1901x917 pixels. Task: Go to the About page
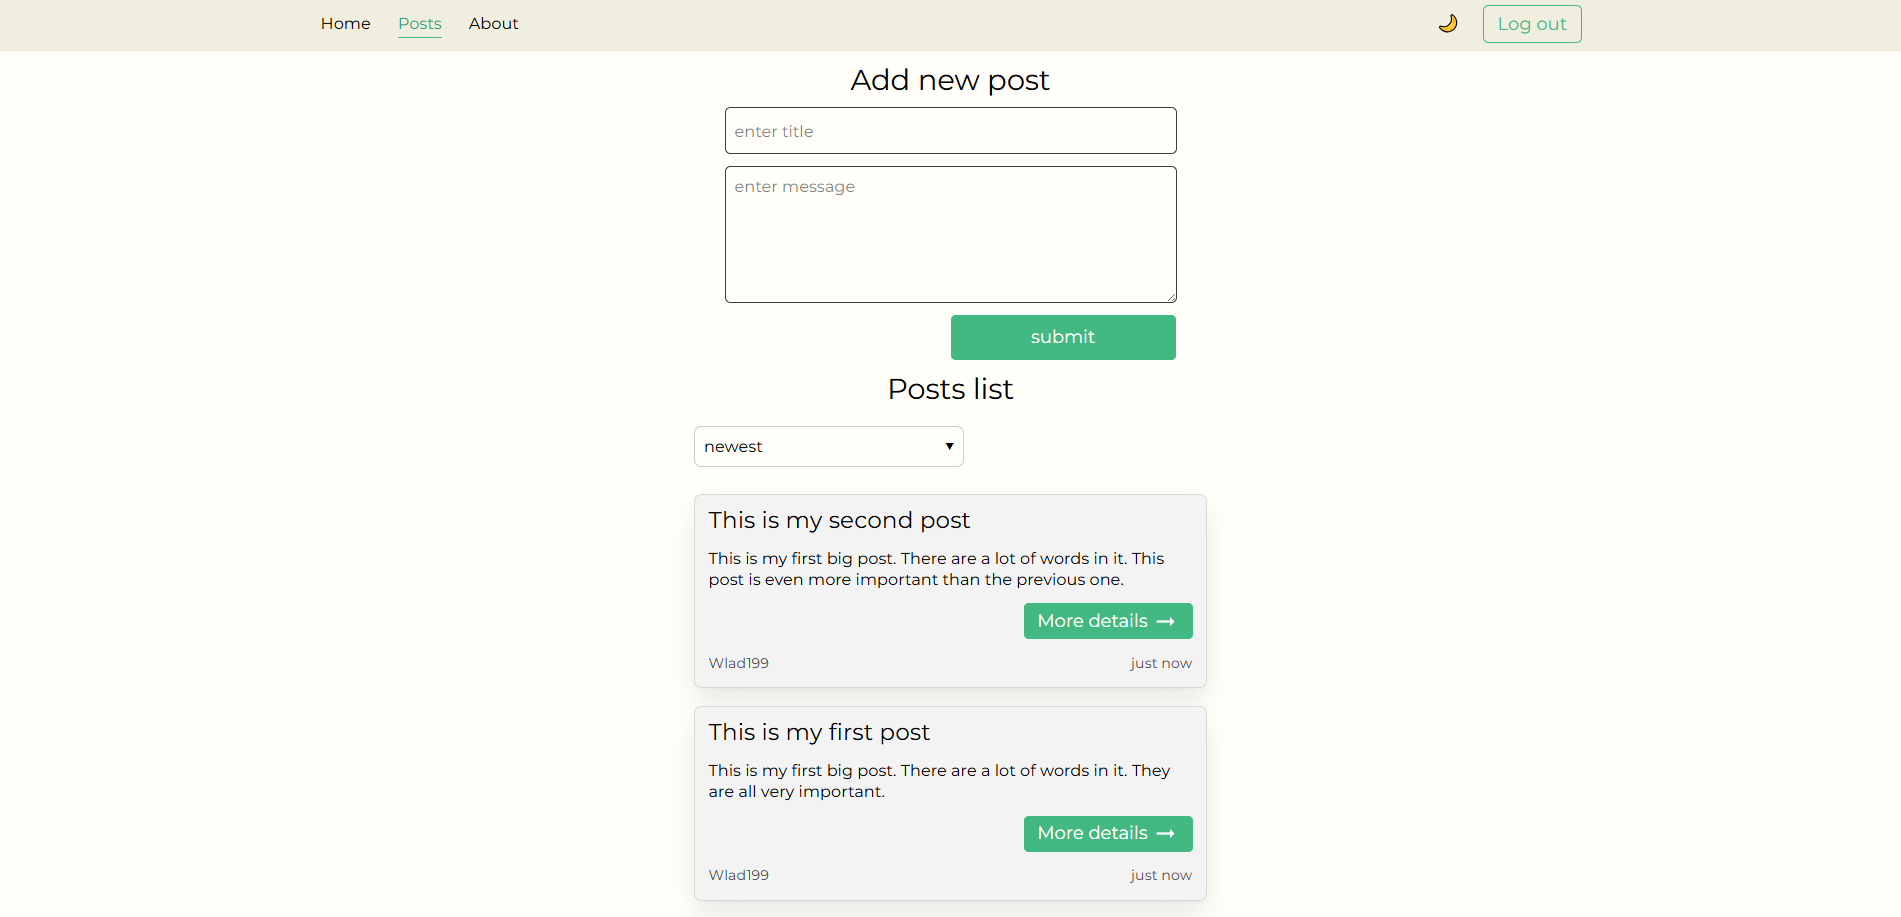tap(493, 23)
